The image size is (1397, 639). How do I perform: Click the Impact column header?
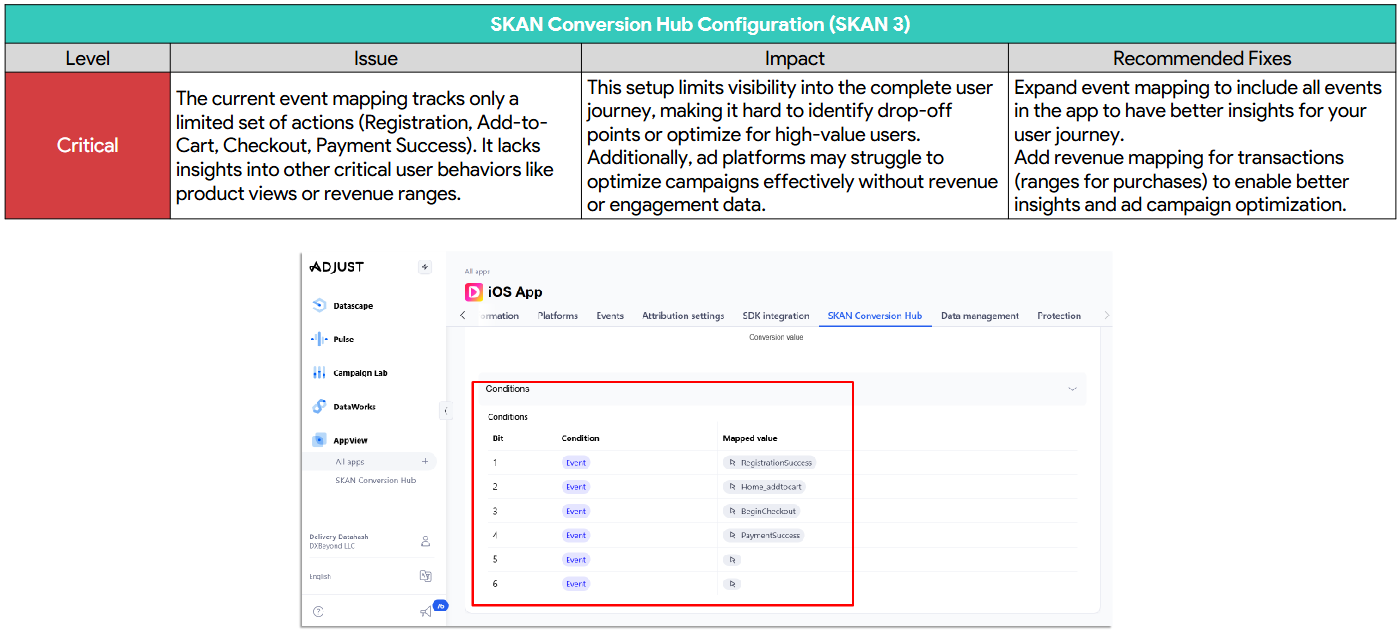pos(795,58)
